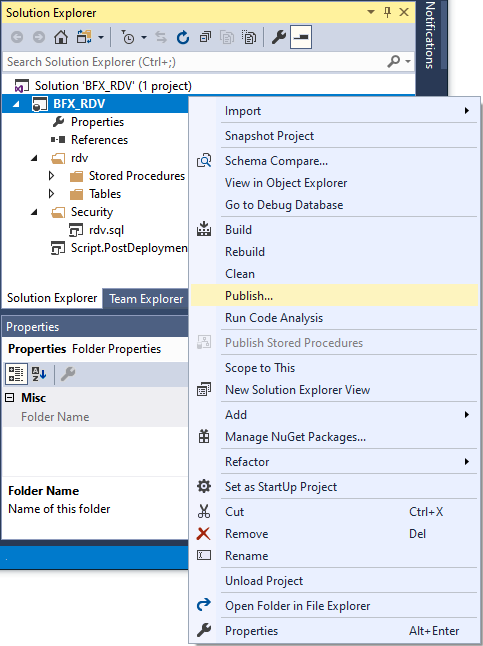This screenshot has height=646, width=483.
Task: Expand the Stored Procedures folder
Action: pos(51,176)
